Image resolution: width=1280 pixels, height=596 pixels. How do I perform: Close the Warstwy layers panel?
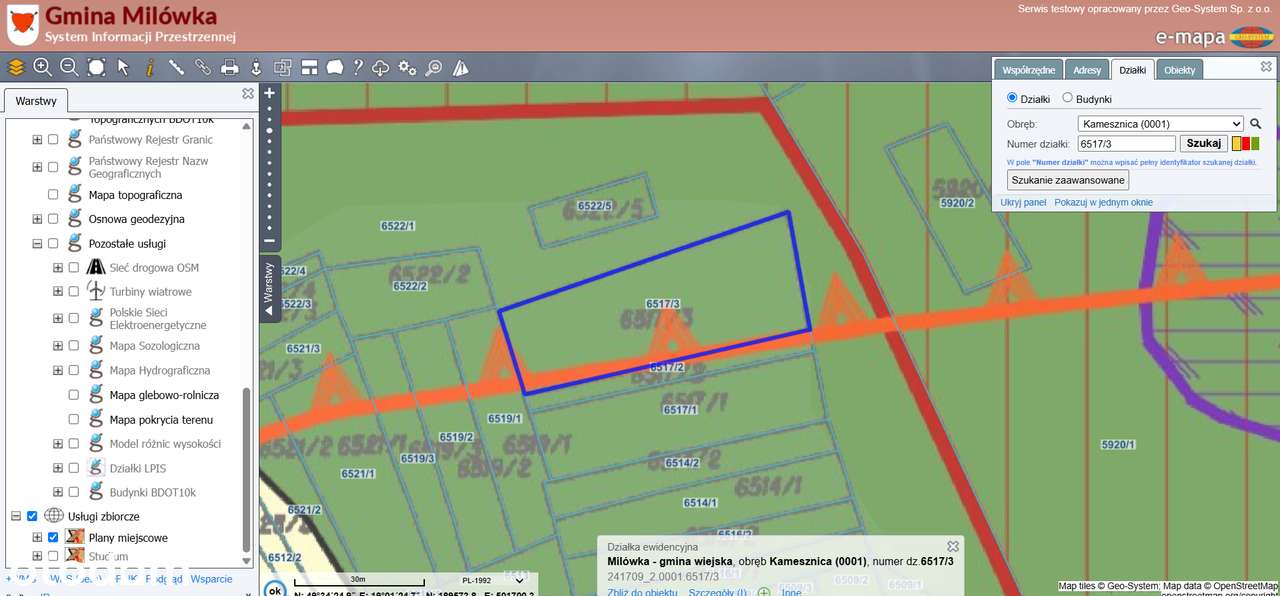coord(248,93)
